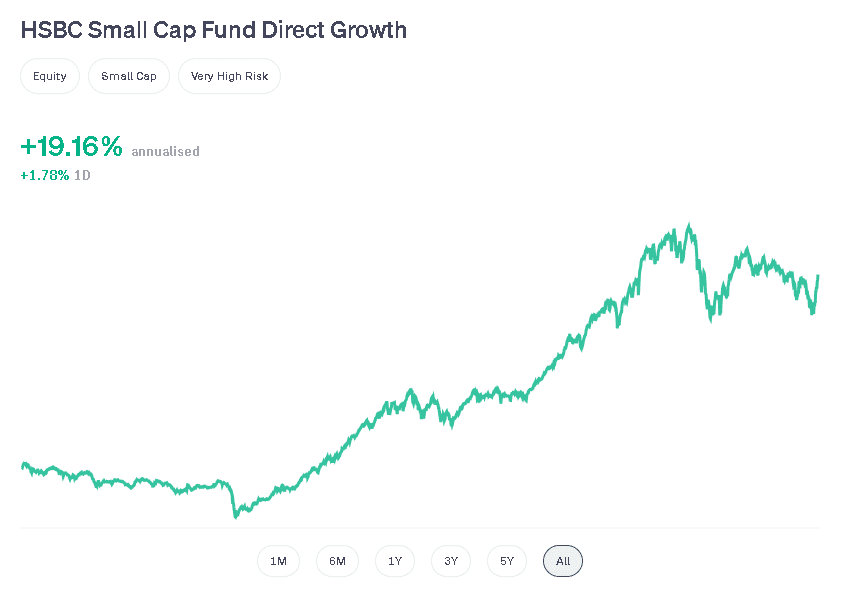Image resolution: width=844 pixels, height=594 pixels.
Task: Click the HSBC Small Cap Fund title
Action: click(x=213, y=30)
